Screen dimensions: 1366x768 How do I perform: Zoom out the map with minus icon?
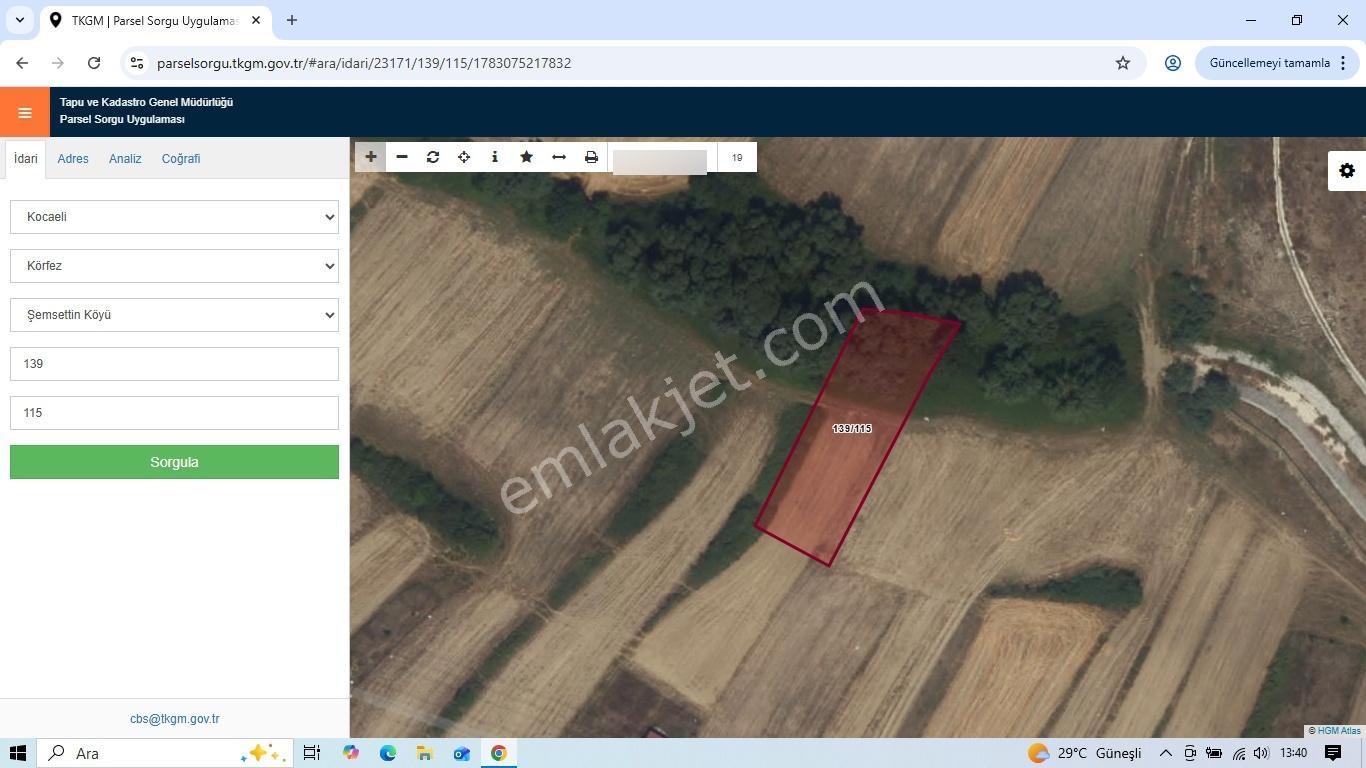(402, 157)
